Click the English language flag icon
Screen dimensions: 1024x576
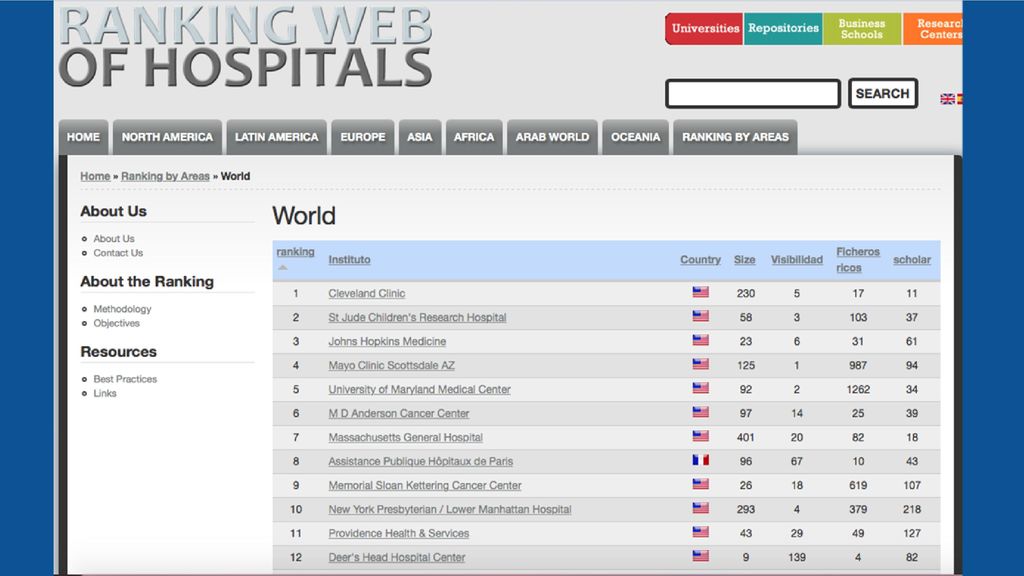(x=947, y=99)
